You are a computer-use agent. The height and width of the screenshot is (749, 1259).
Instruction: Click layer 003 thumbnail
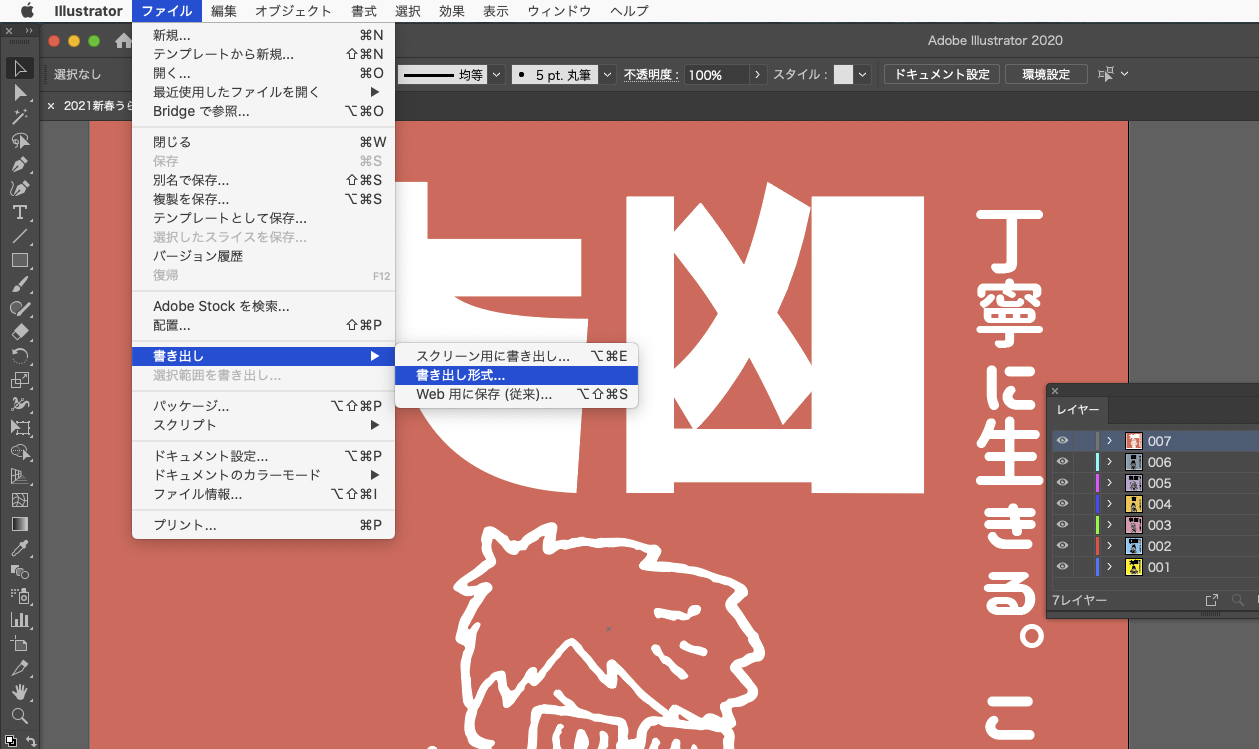(1134, 525)
